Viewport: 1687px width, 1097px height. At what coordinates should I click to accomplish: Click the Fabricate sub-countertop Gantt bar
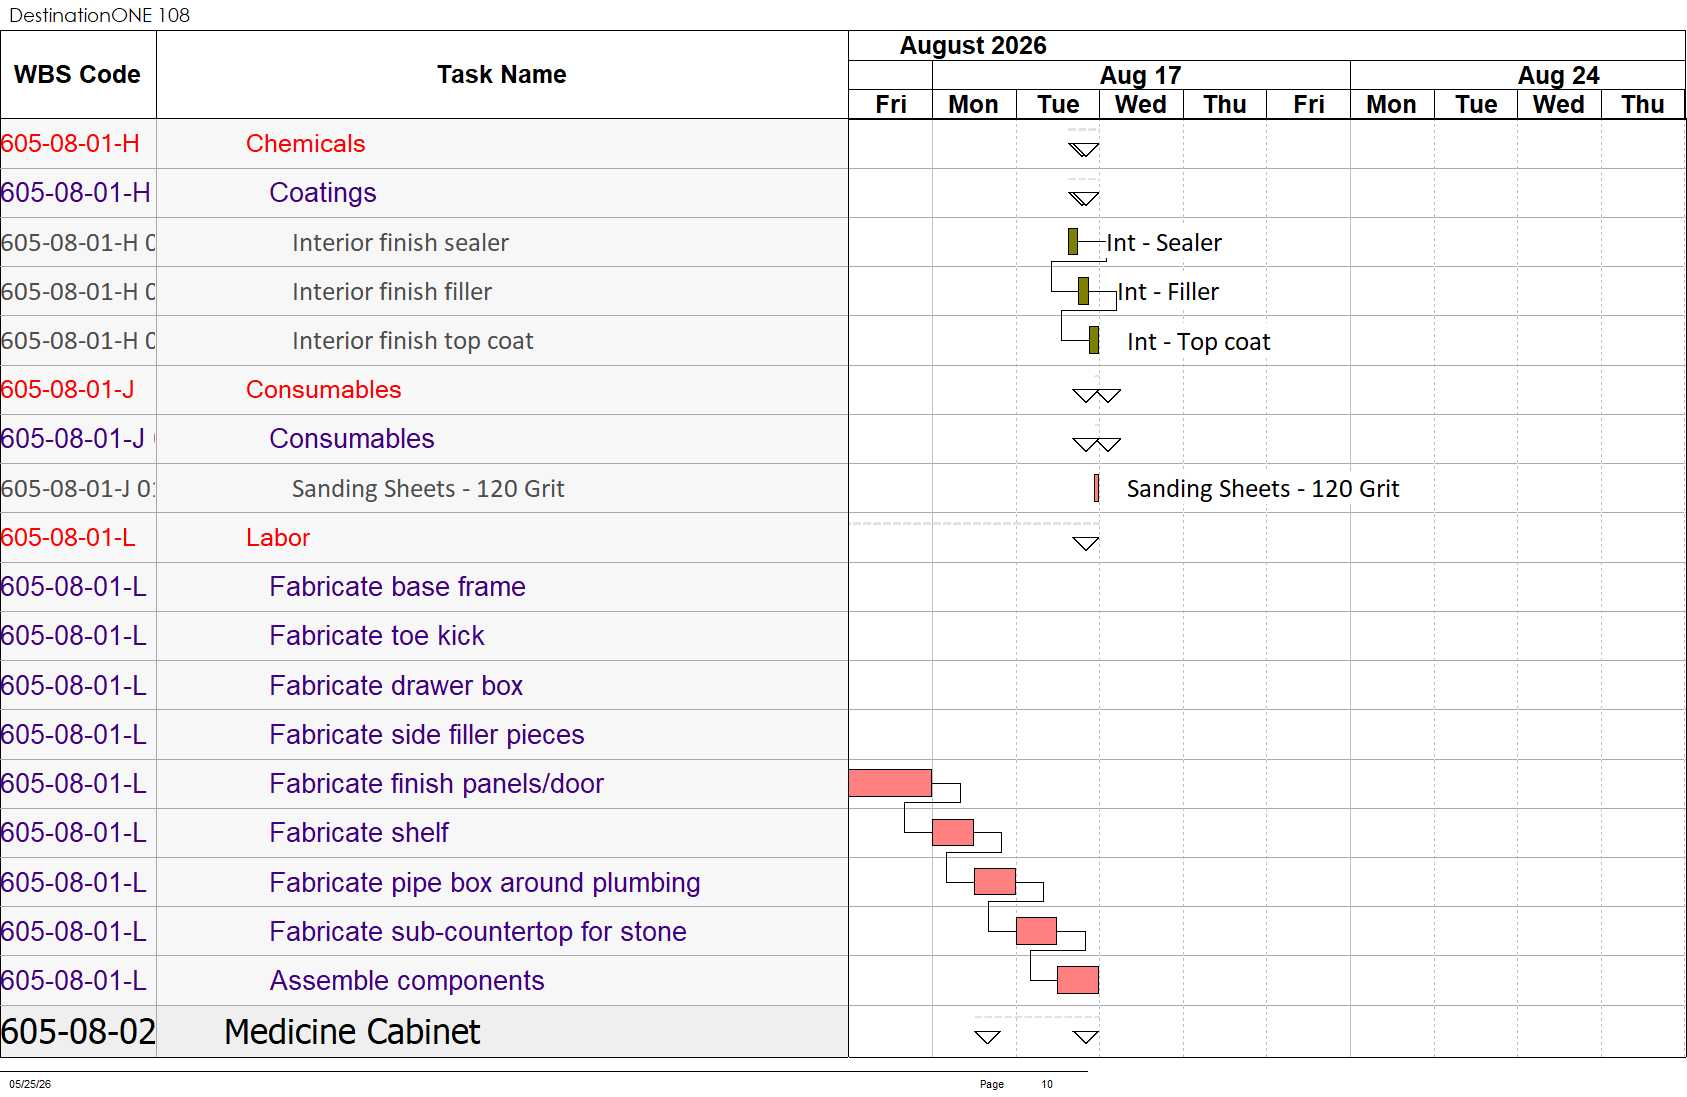coord(1036,931)
